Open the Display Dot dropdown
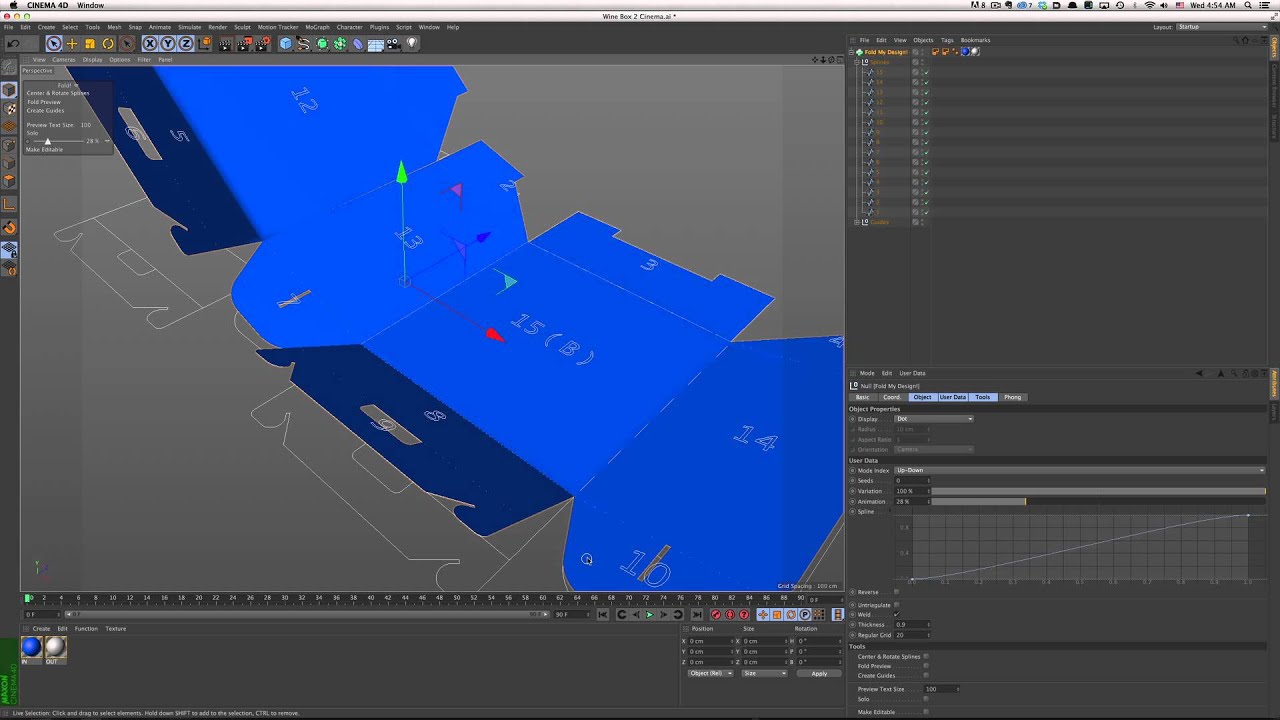The width and height of the screenshot is (1280, 720). pyautogui.click(x=934, y=419)
